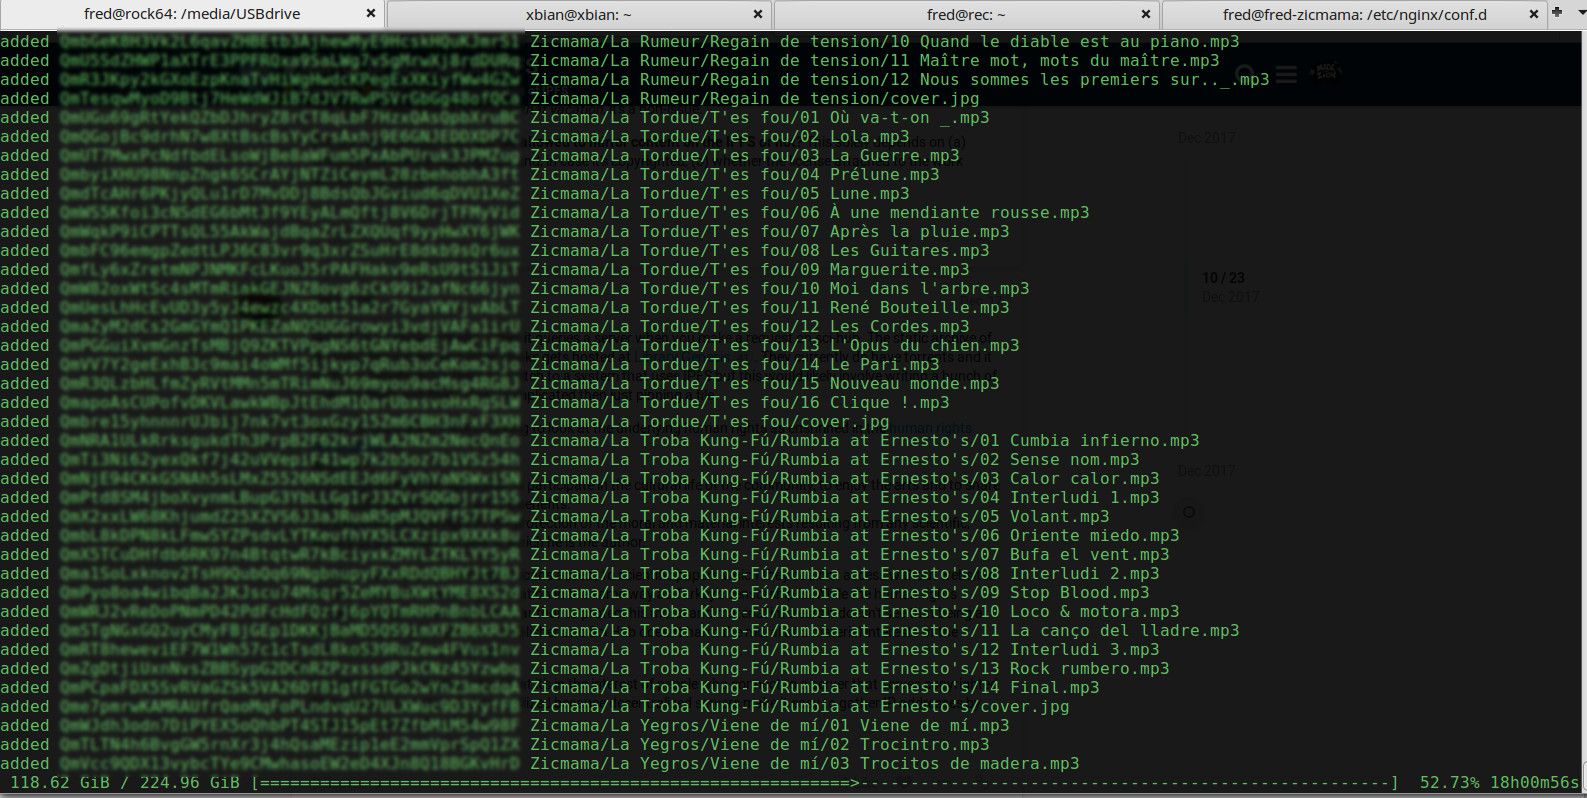
Task: Click the hamburger menu icon in background browser
Action: coord(1286,75)
